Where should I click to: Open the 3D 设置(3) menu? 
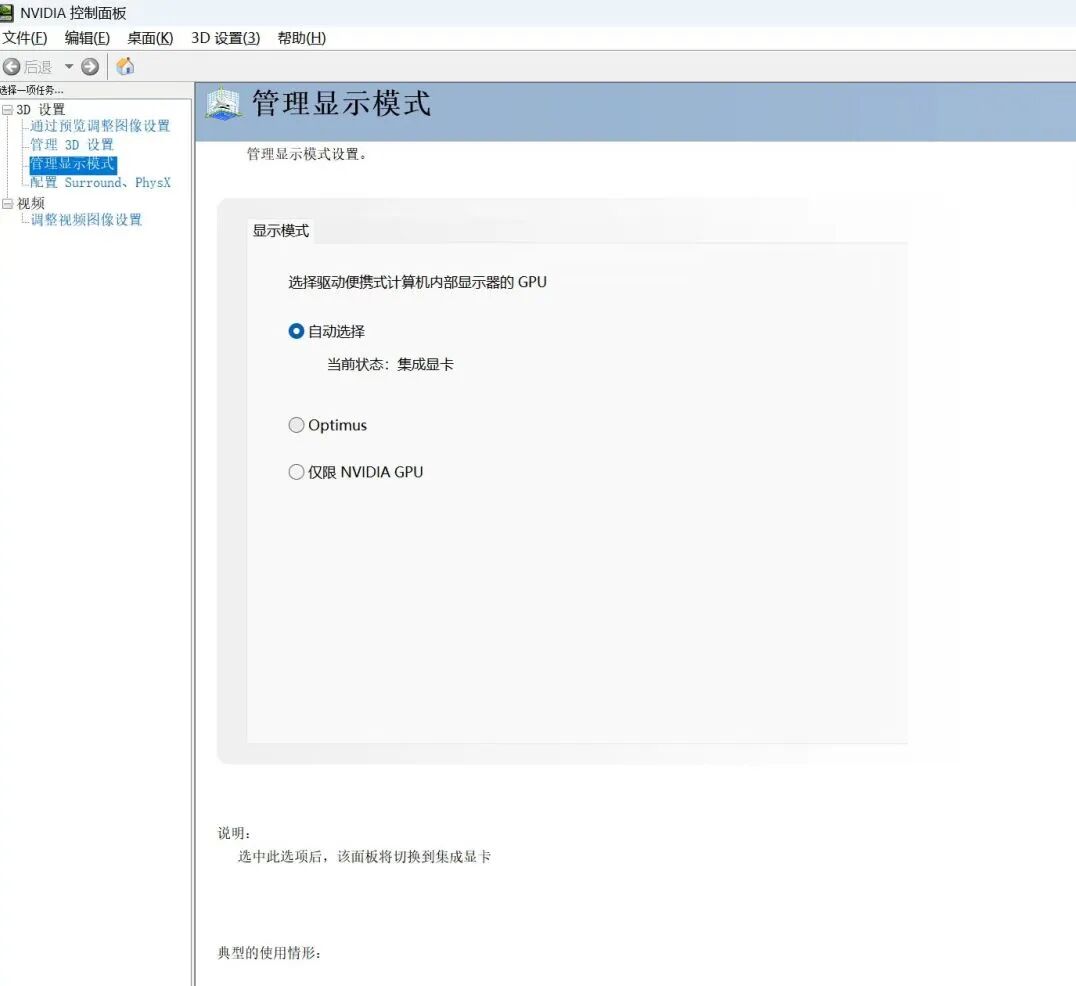pos(225,38)
